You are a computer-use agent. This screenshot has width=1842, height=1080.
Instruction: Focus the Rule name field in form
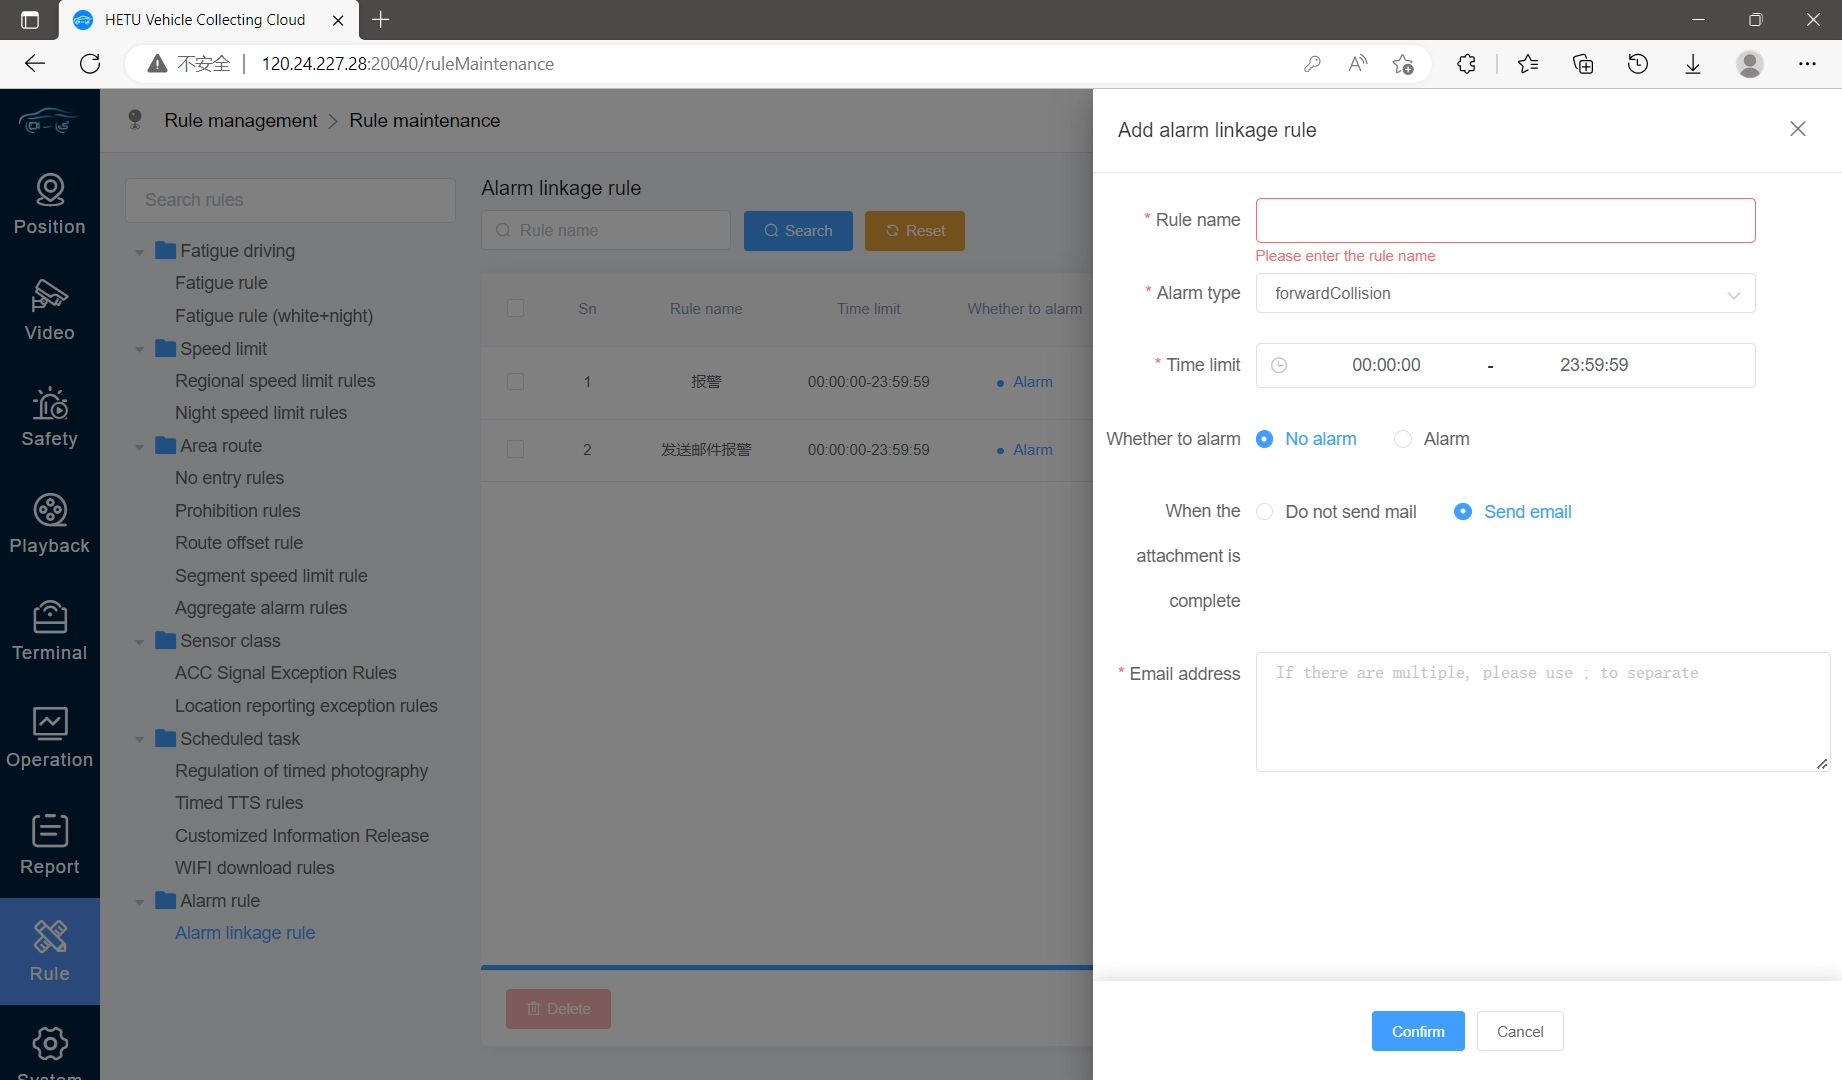1505,220
